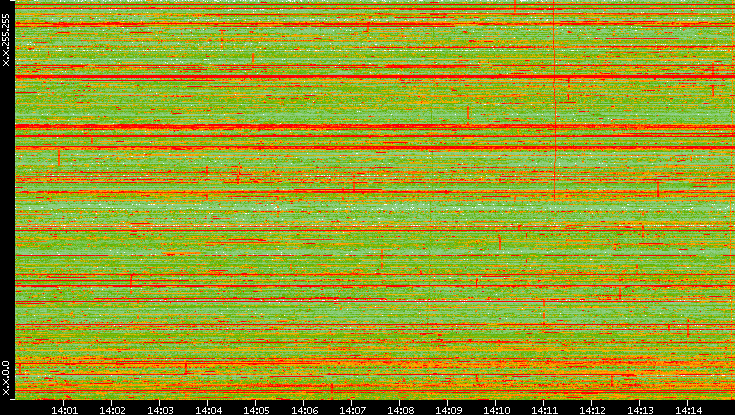Click the 14:07 time axis label
Image resolution: width=735 pixels, height=415 pixels.
pyautogui.click(x=352, y=411)
